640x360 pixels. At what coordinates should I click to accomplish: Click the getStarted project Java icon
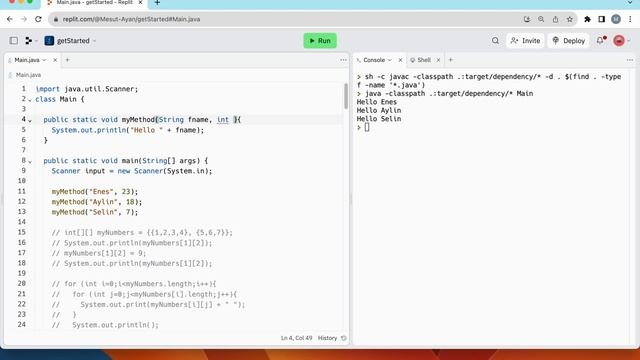(49, 41)
